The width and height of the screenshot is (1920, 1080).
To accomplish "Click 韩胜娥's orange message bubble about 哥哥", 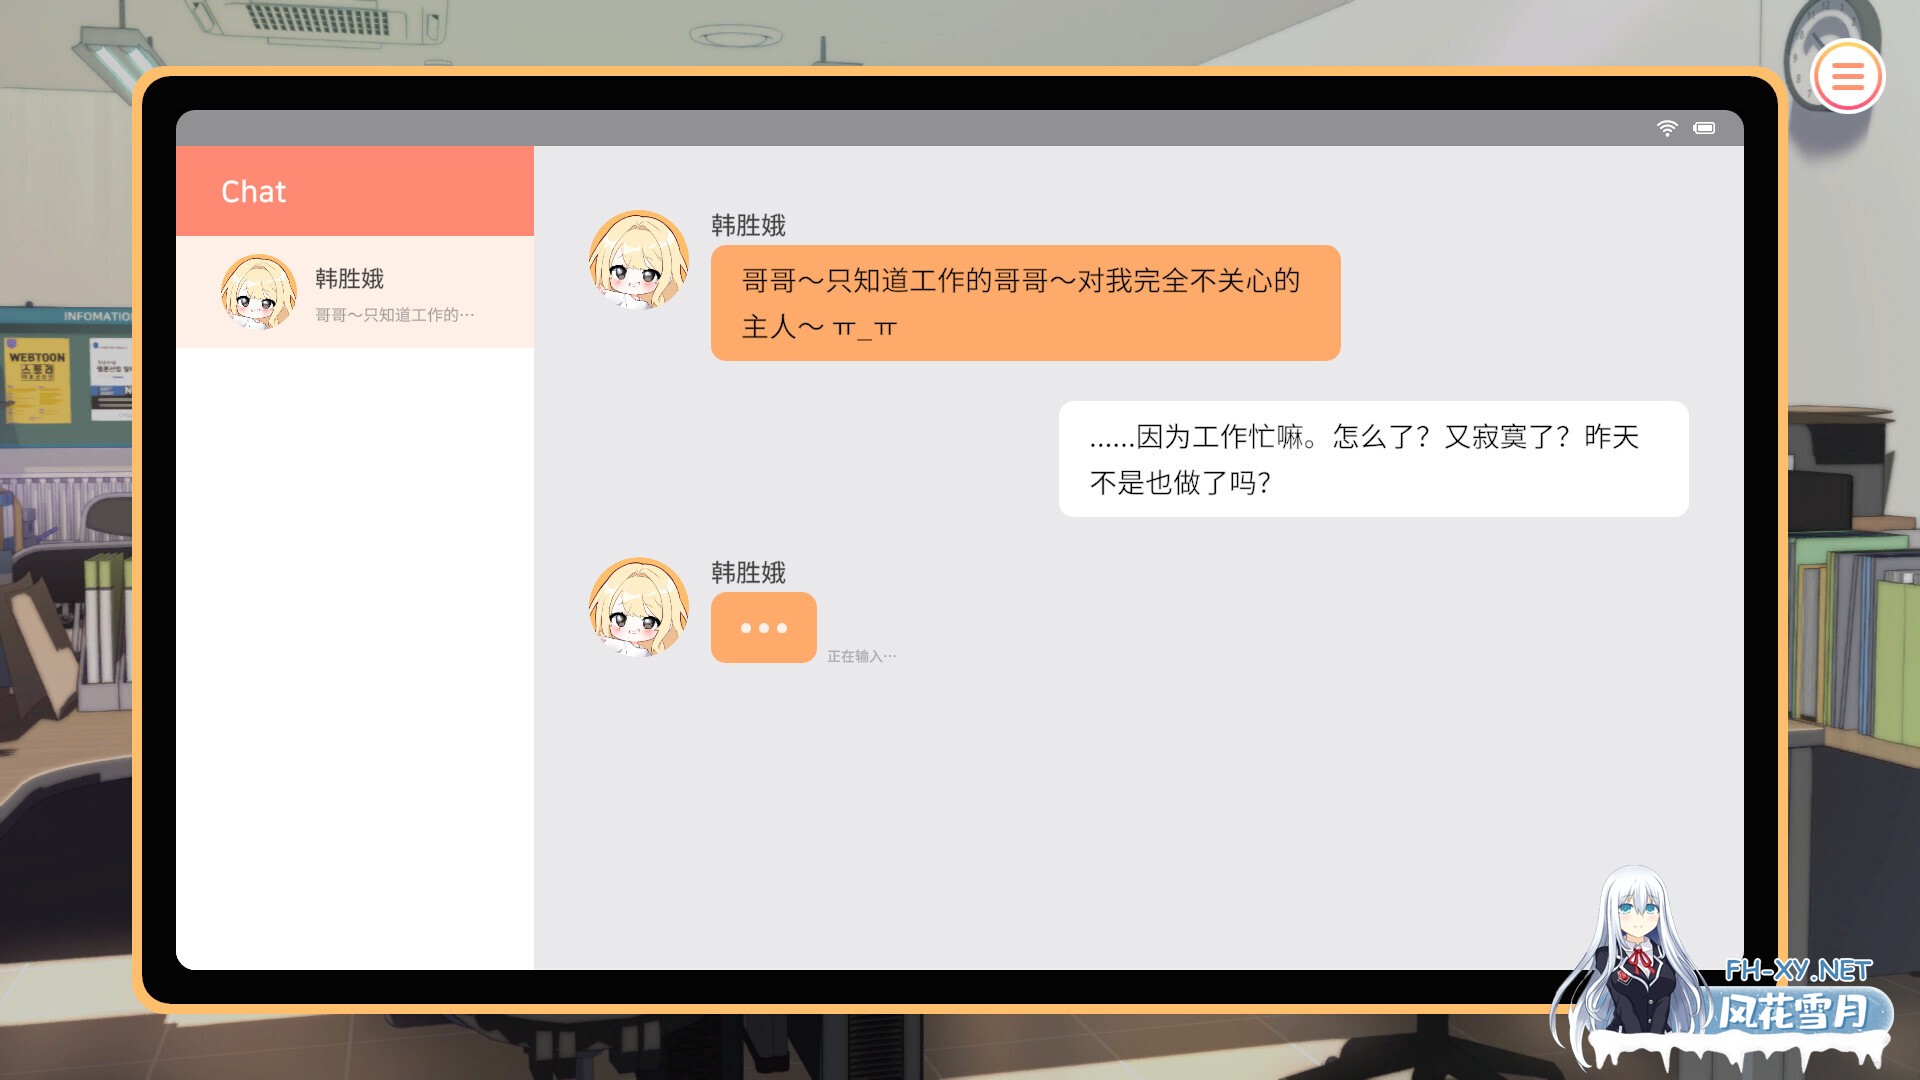I will (1023, 302).
